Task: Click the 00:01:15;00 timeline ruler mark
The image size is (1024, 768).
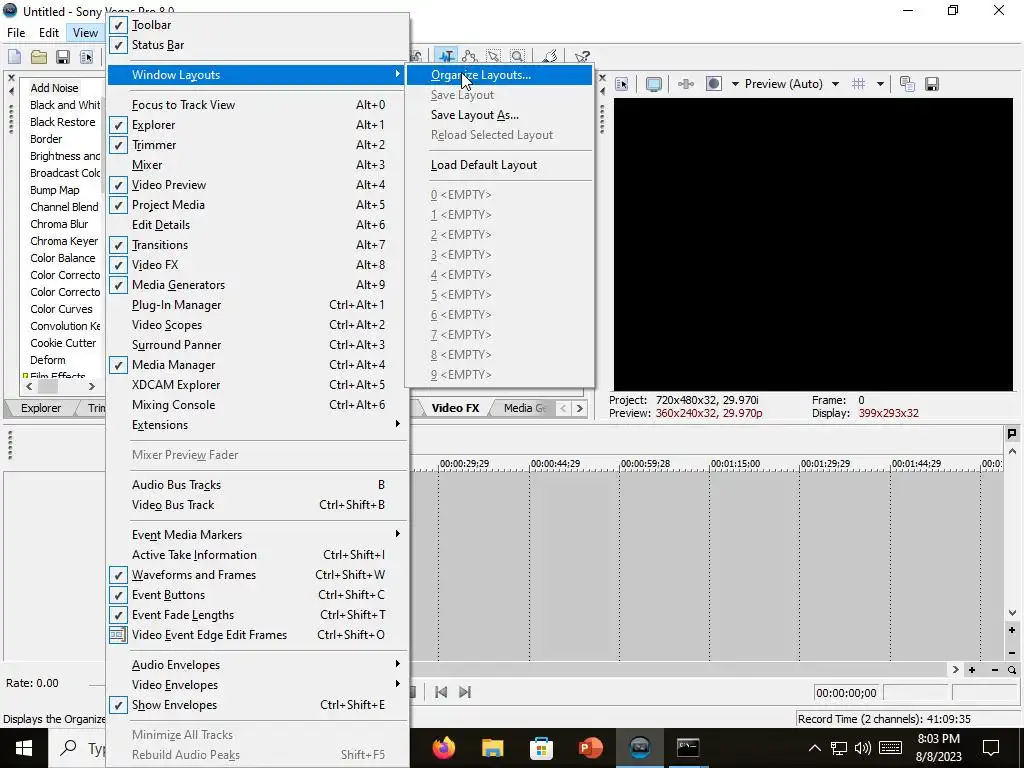Action: click(x=735, y=464)
